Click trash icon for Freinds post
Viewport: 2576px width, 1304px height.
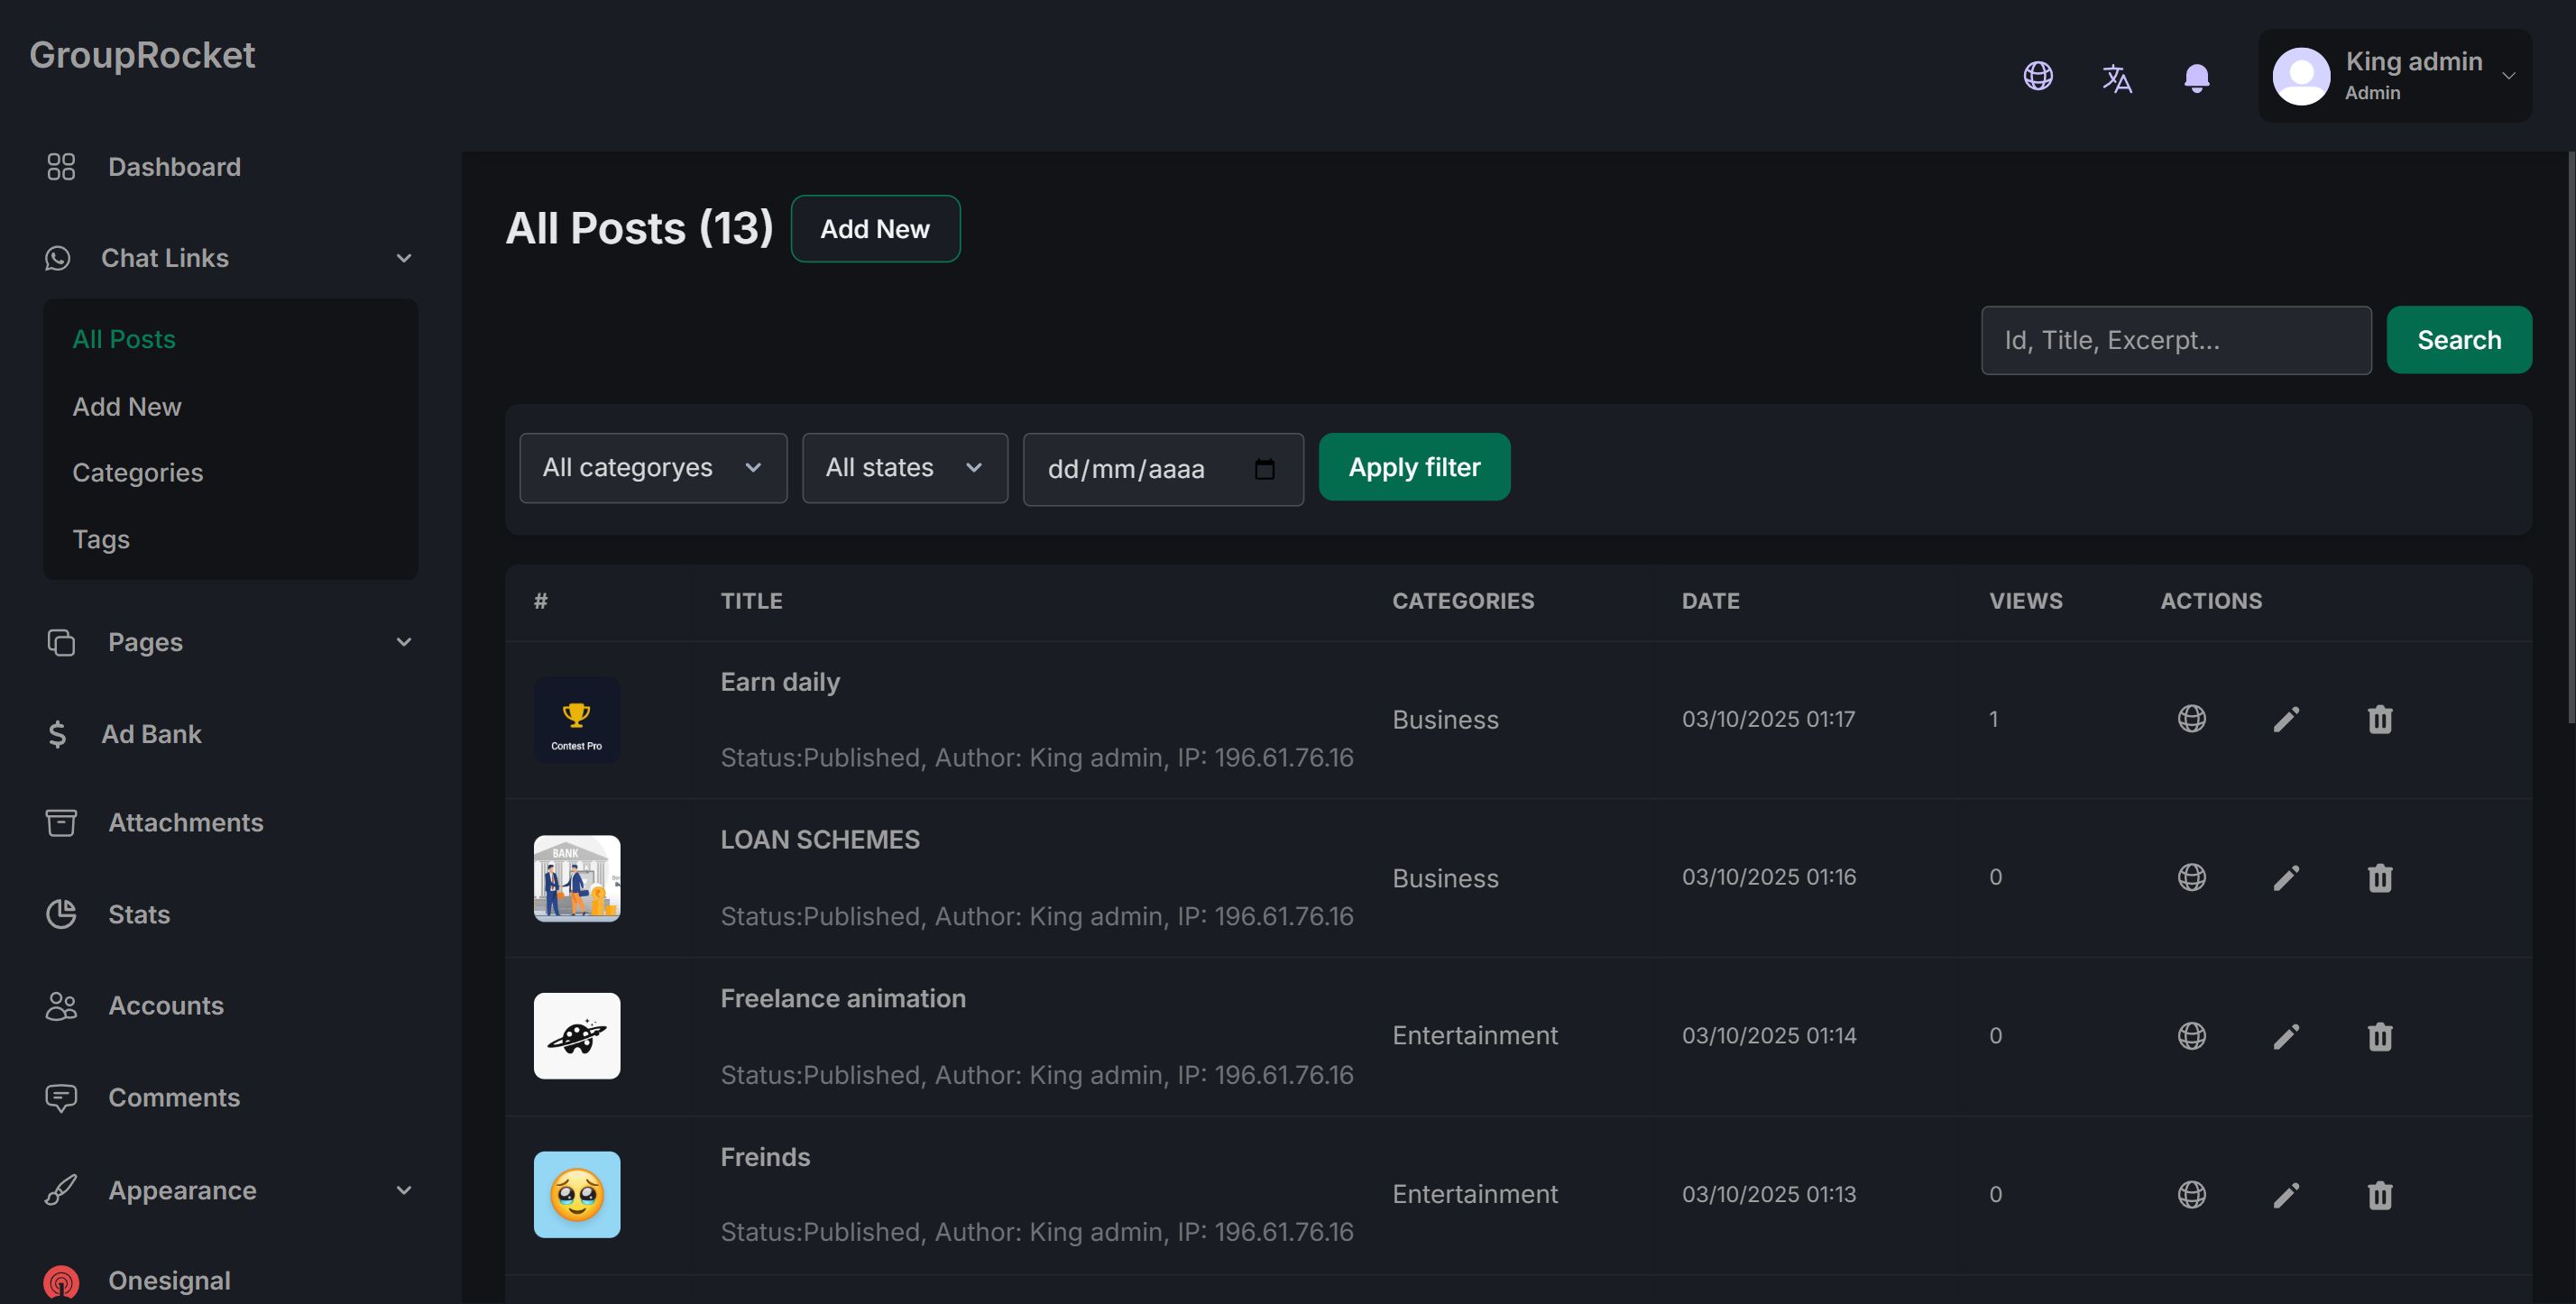(x=2379, y=1195)
